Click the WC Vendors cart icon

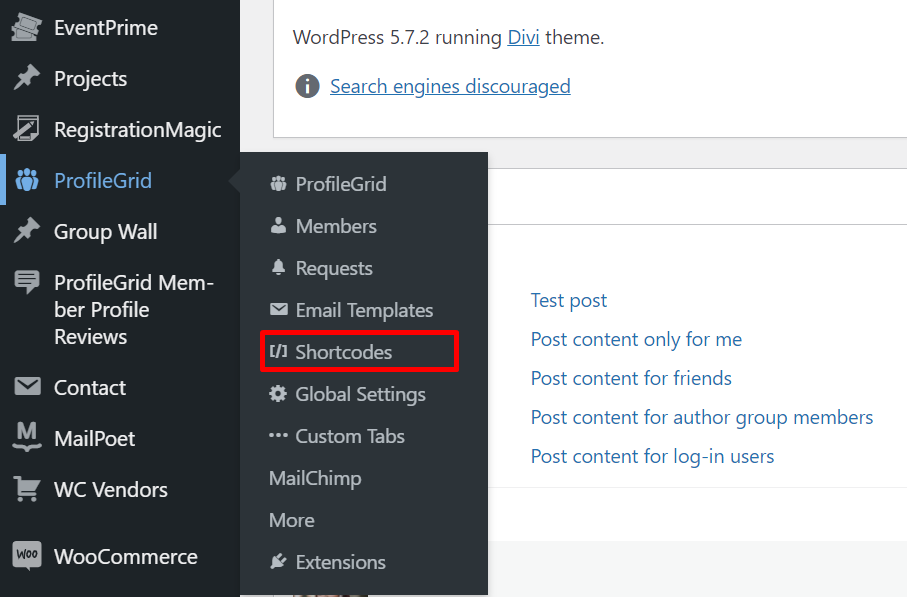tap(27, 490)
